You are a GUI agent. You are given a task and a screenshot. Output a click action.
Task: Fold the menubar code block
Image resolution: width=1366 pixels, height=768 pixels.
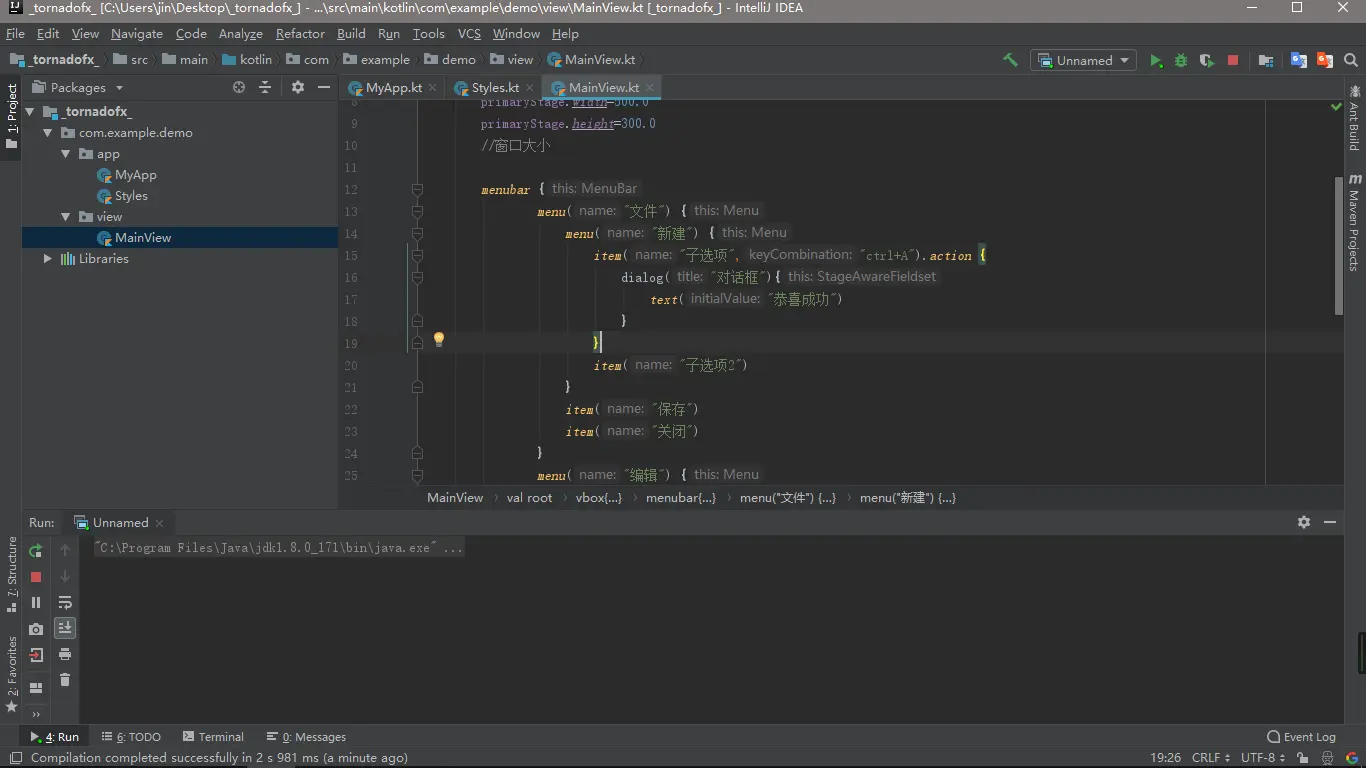click(417, 189)
